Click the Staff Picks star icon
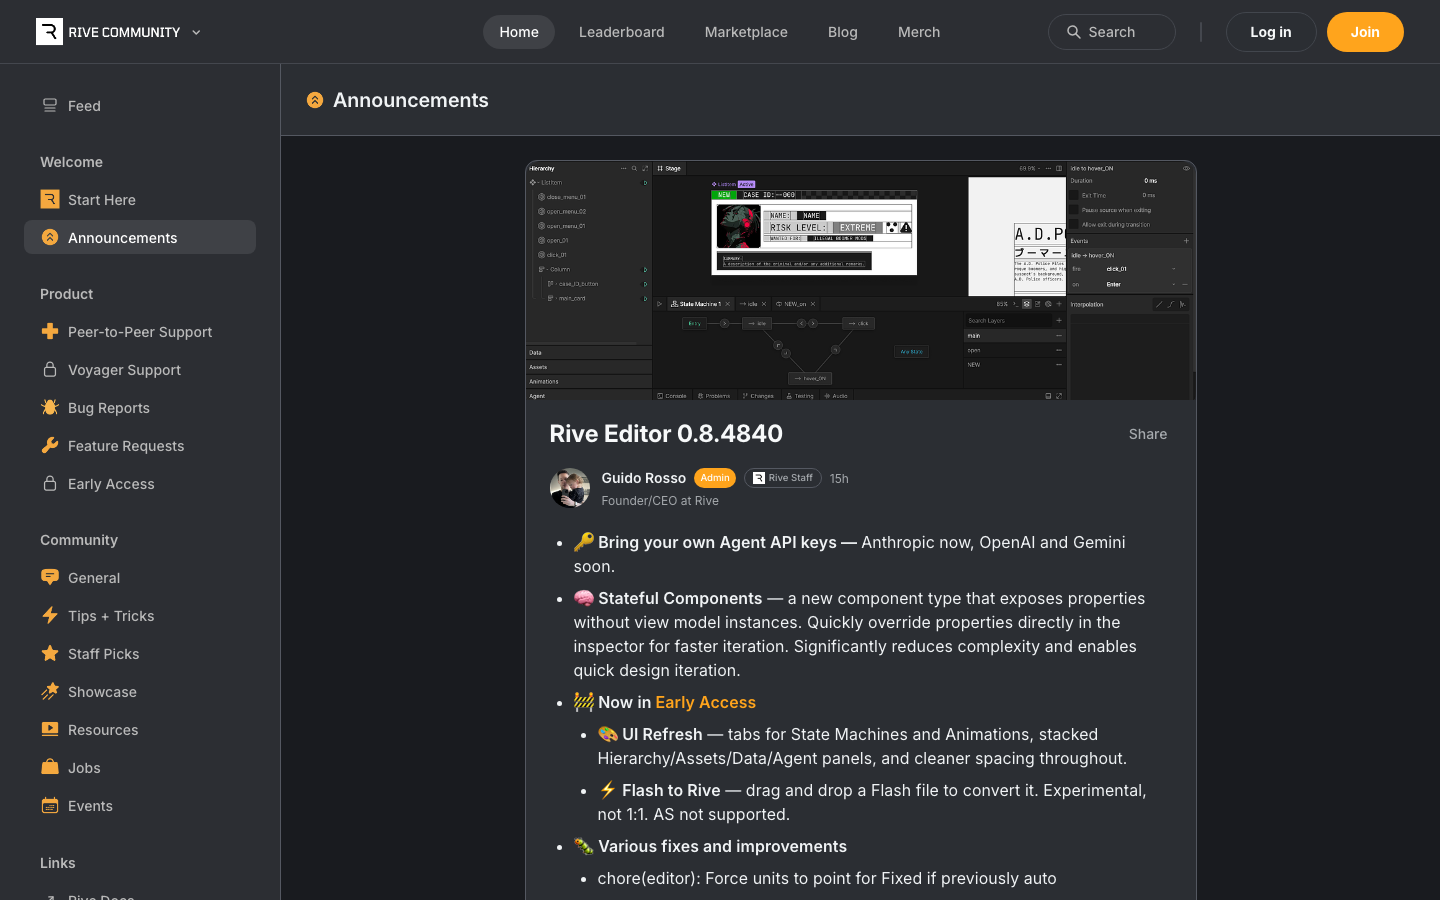The height and width of the screenshot is (900, 1440). click(x=50, y=653)
